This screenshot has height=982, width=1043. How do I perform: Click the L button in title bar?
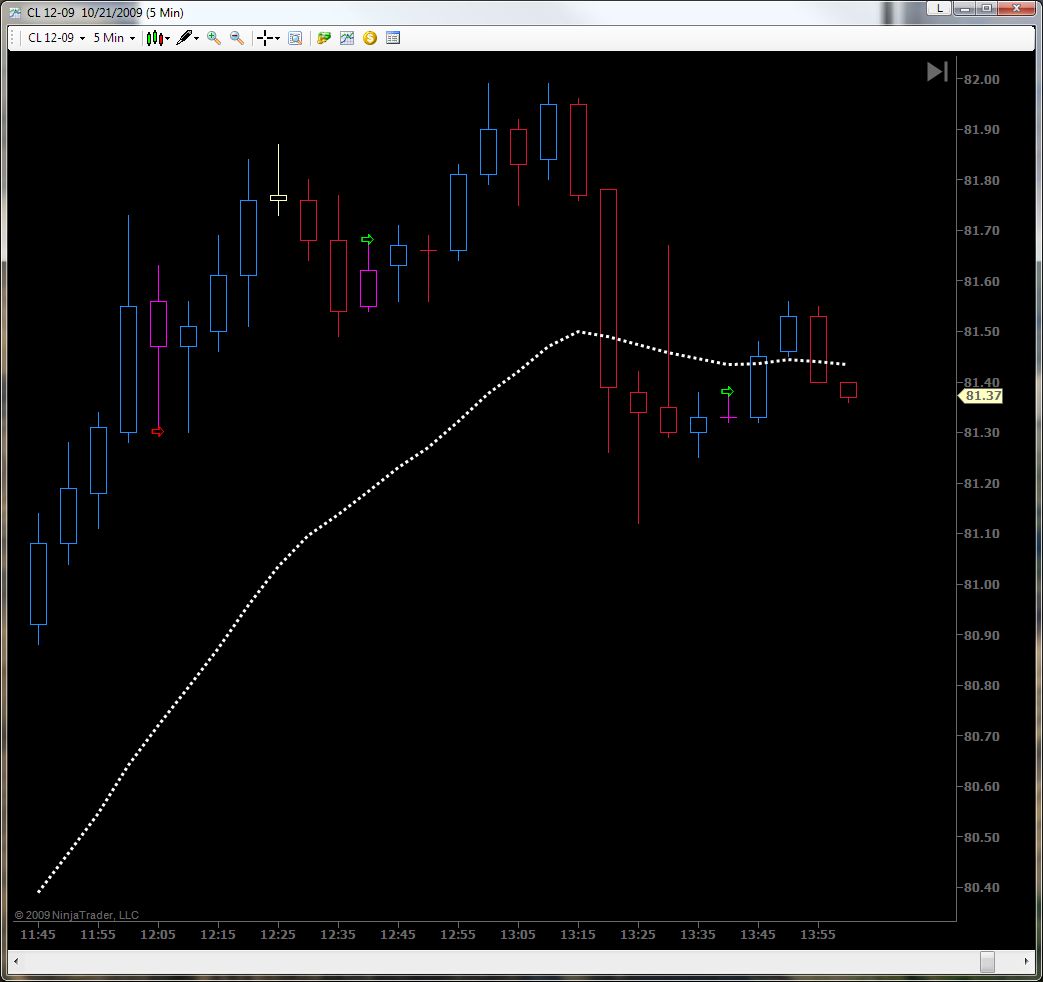point(939,8)
